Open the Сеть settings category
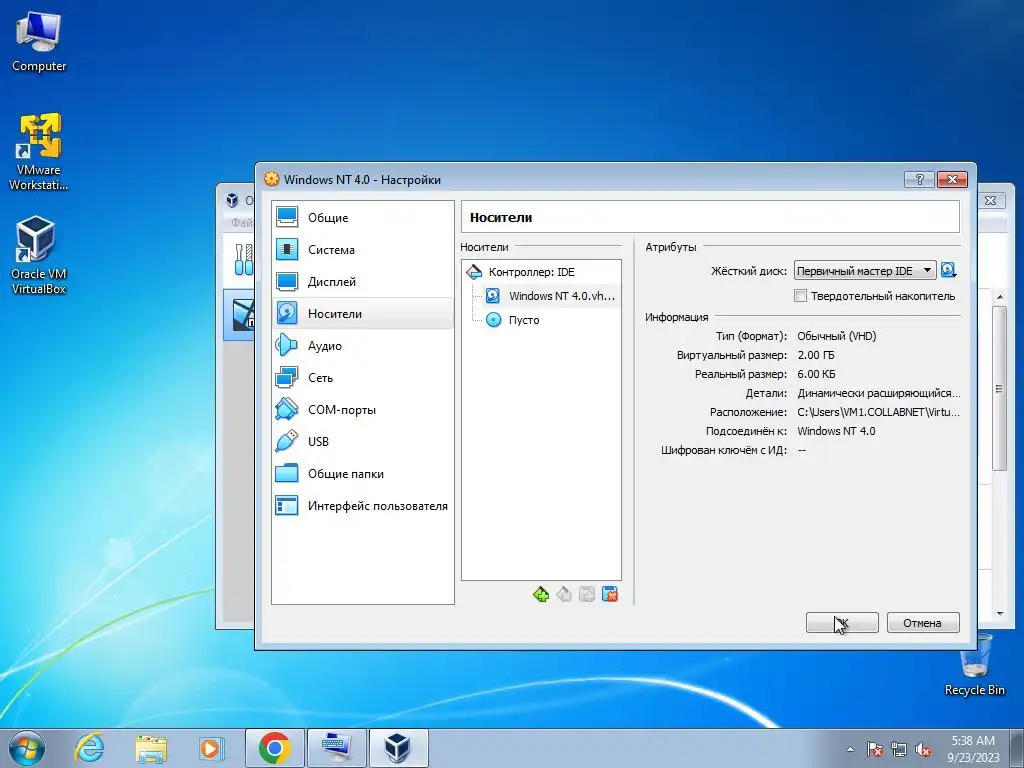Viewport: 1024px width, 768px height. 362,377
